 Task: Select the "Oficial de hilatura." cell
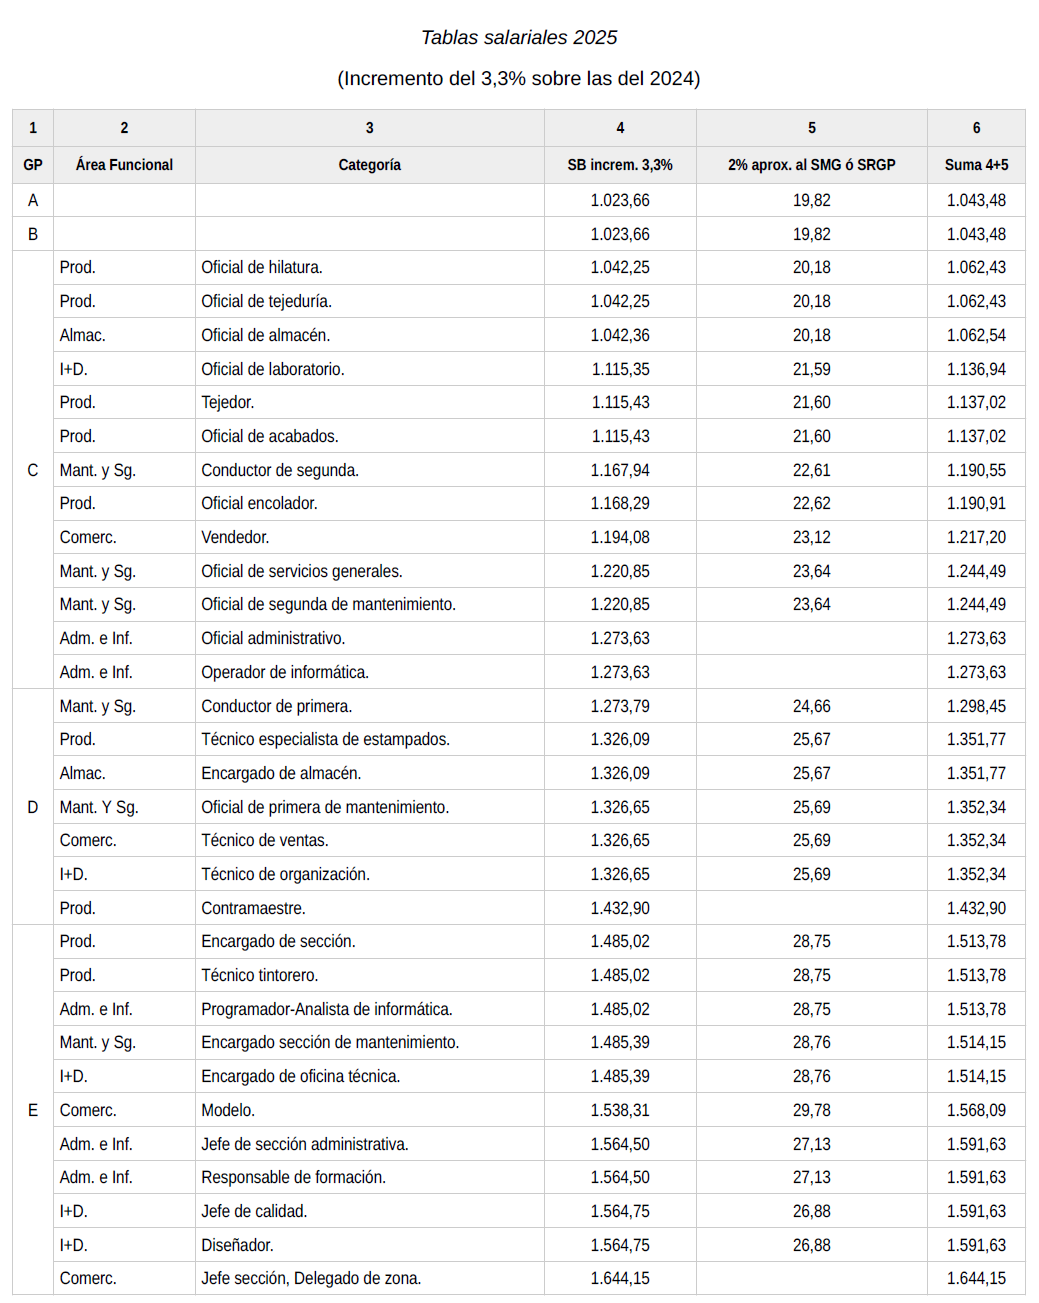(x=262, y=268)
